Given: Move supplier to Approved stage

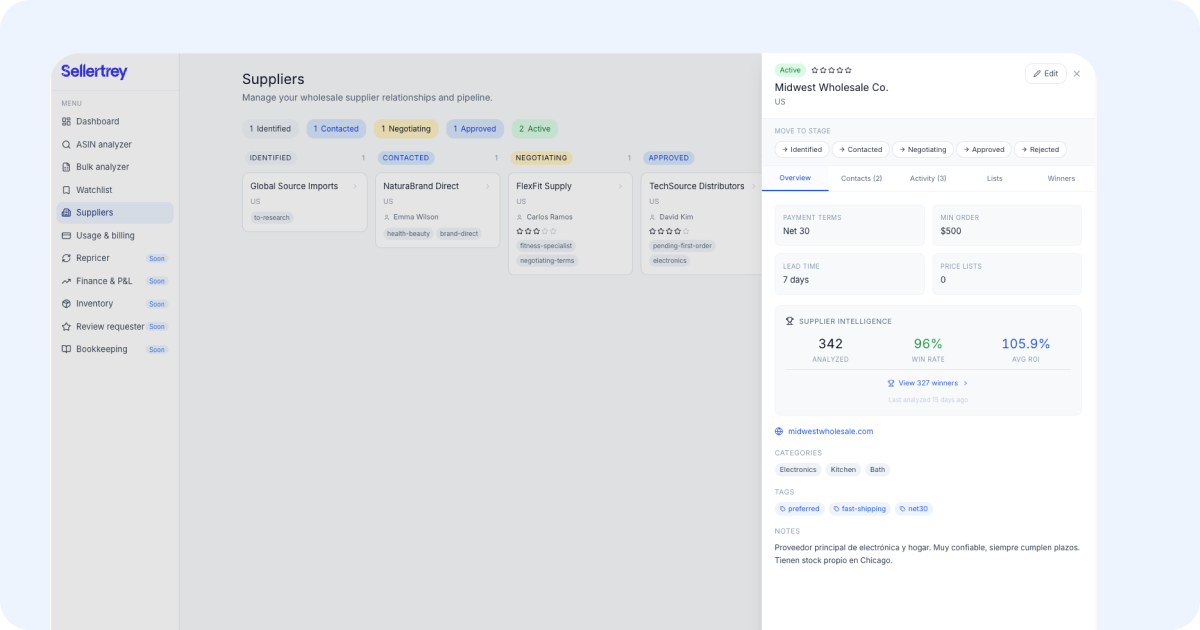Looking at the screenshot, I should pos(983,149).
